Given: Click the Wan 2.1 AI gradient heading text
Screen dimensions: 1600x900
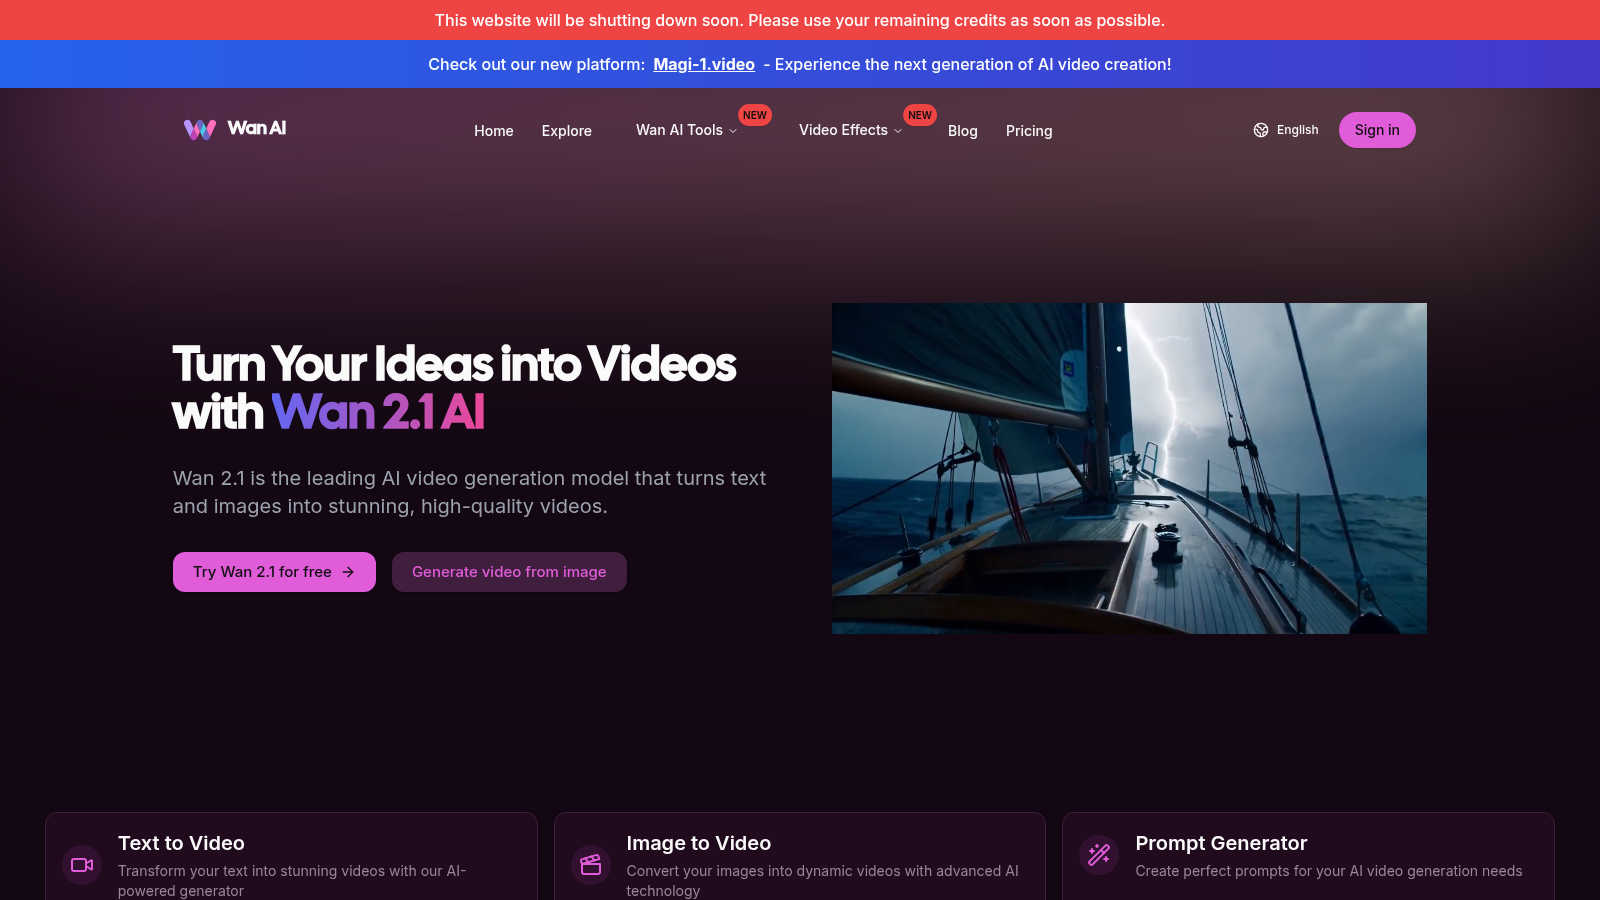Looking at the screenshot, I should pyautogui.click(x=378, y=412).
